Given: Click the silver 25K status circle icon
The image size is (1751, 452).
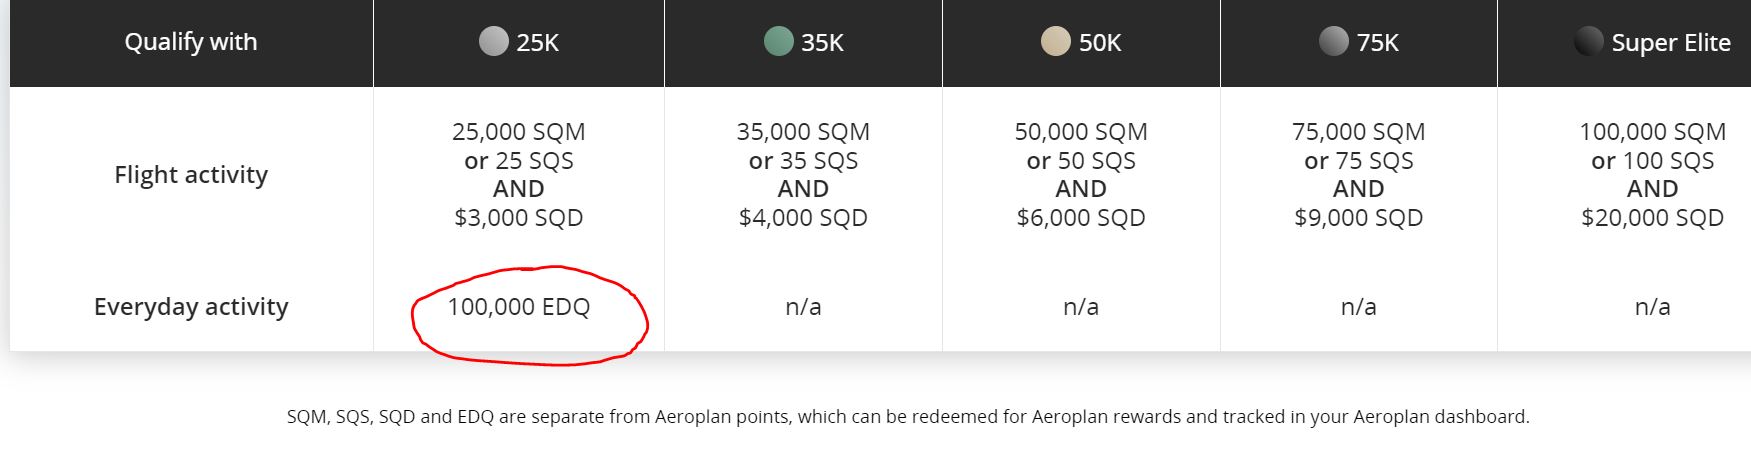Looking at the screenshot, I should click(x=494, y=42).
